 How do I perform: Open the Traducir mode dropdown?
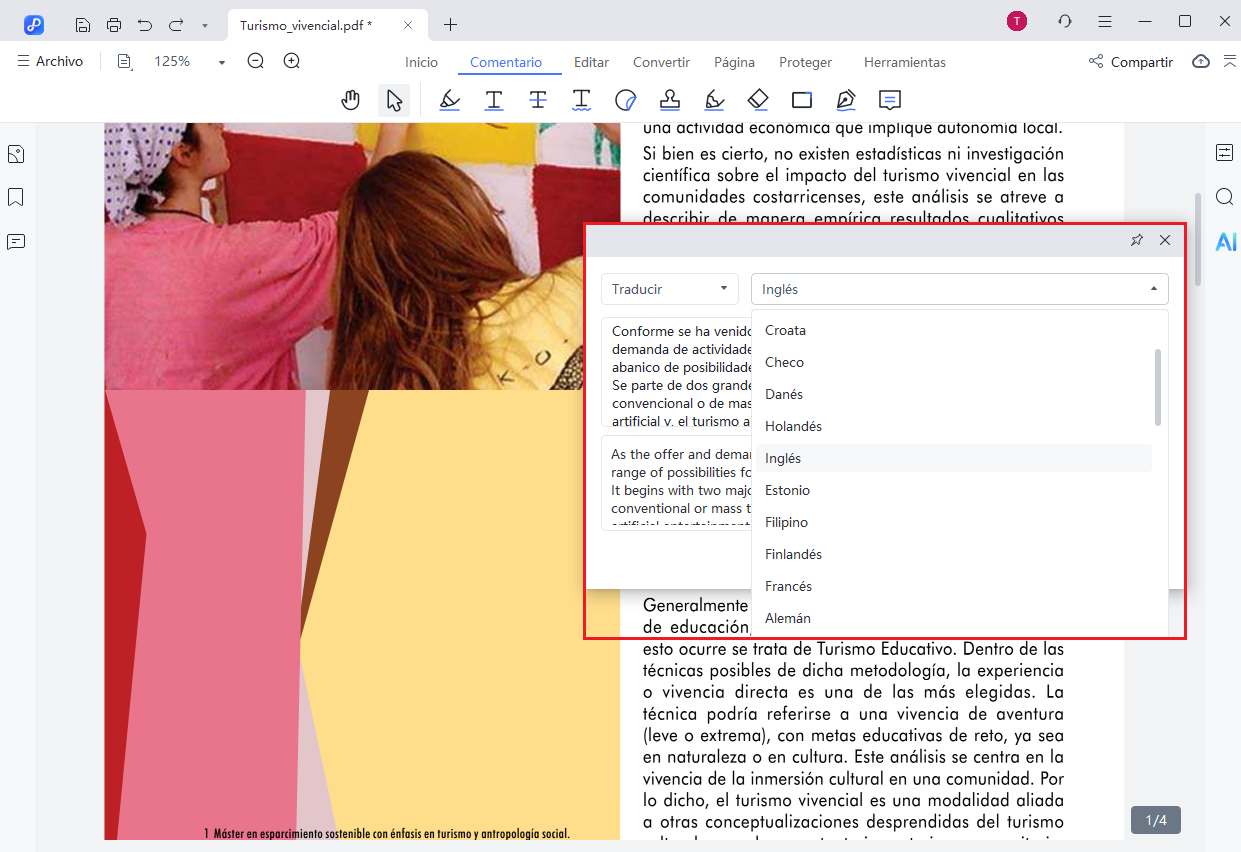pos(669,289)
